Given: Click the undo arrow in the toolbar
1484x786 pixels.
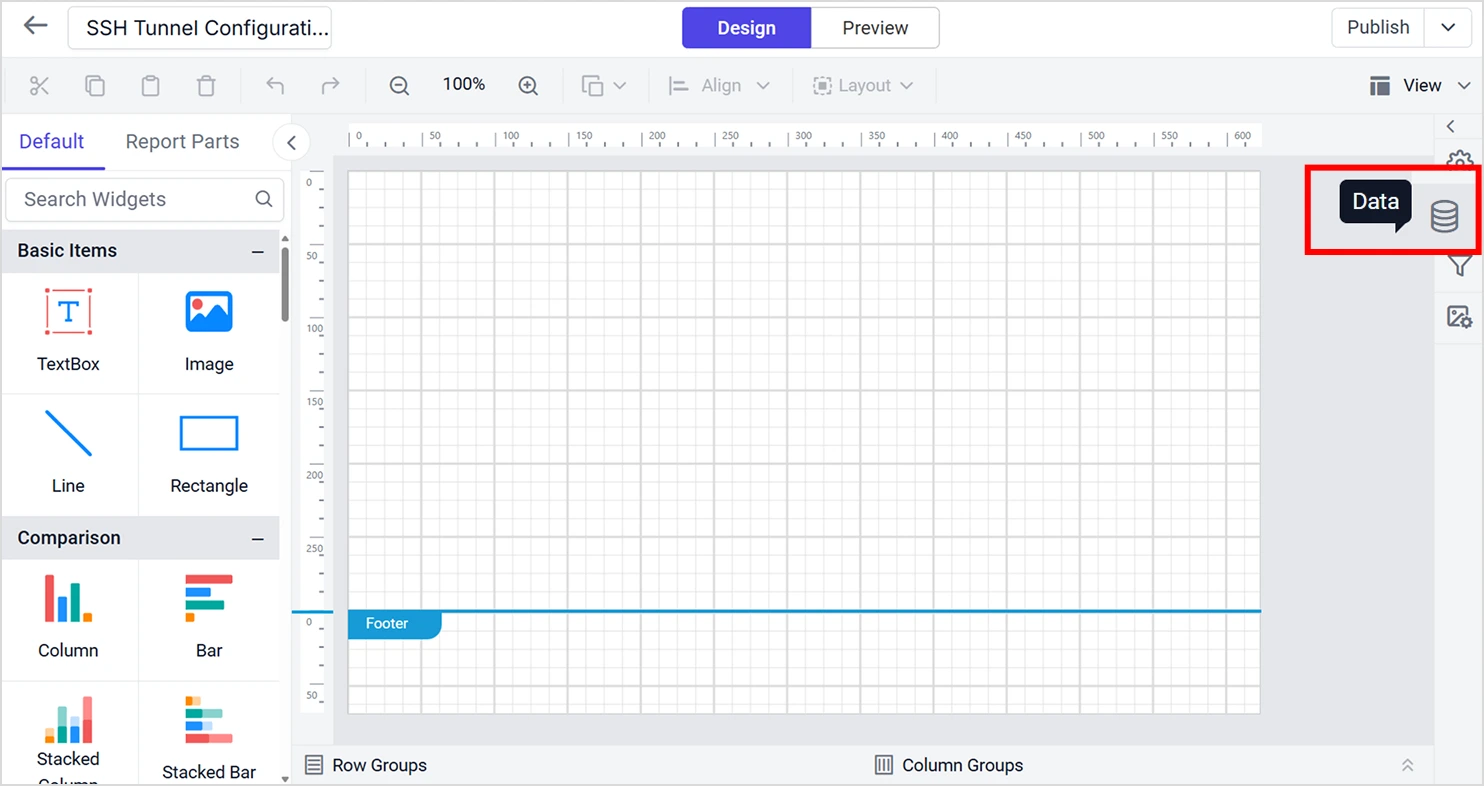Looking at the screenshot, I should pyautogui.click(x=275, y=85).
